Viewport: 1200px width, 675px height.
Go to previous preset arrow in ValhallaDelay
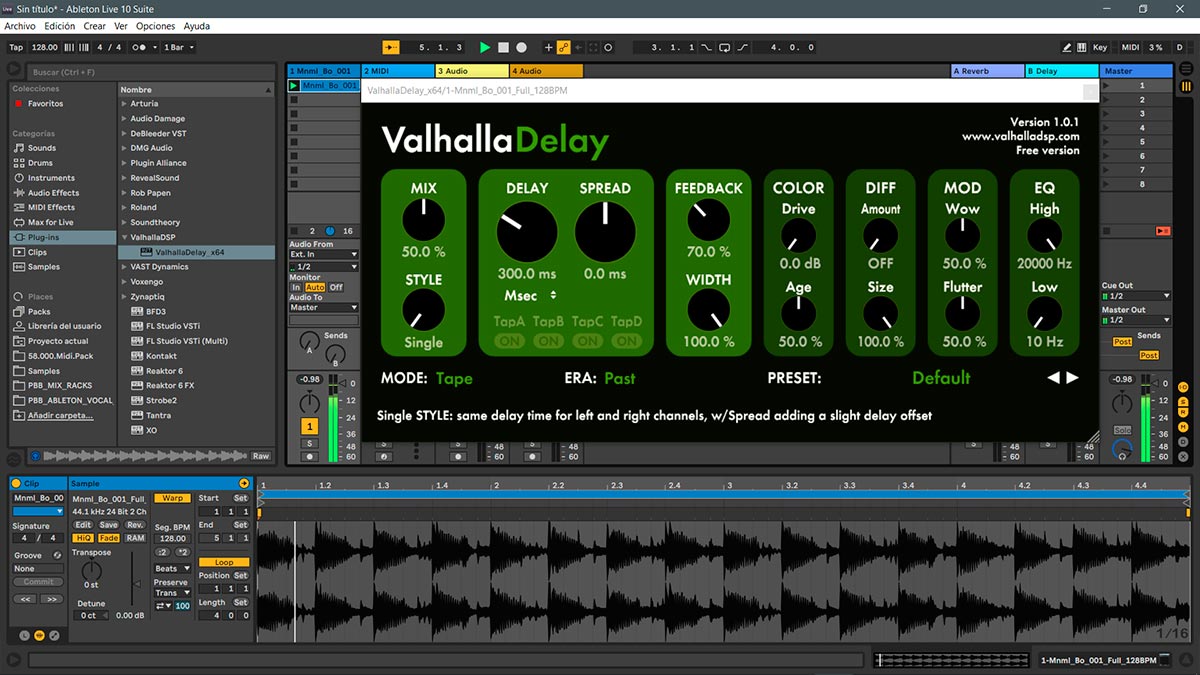pos(1054,378)
